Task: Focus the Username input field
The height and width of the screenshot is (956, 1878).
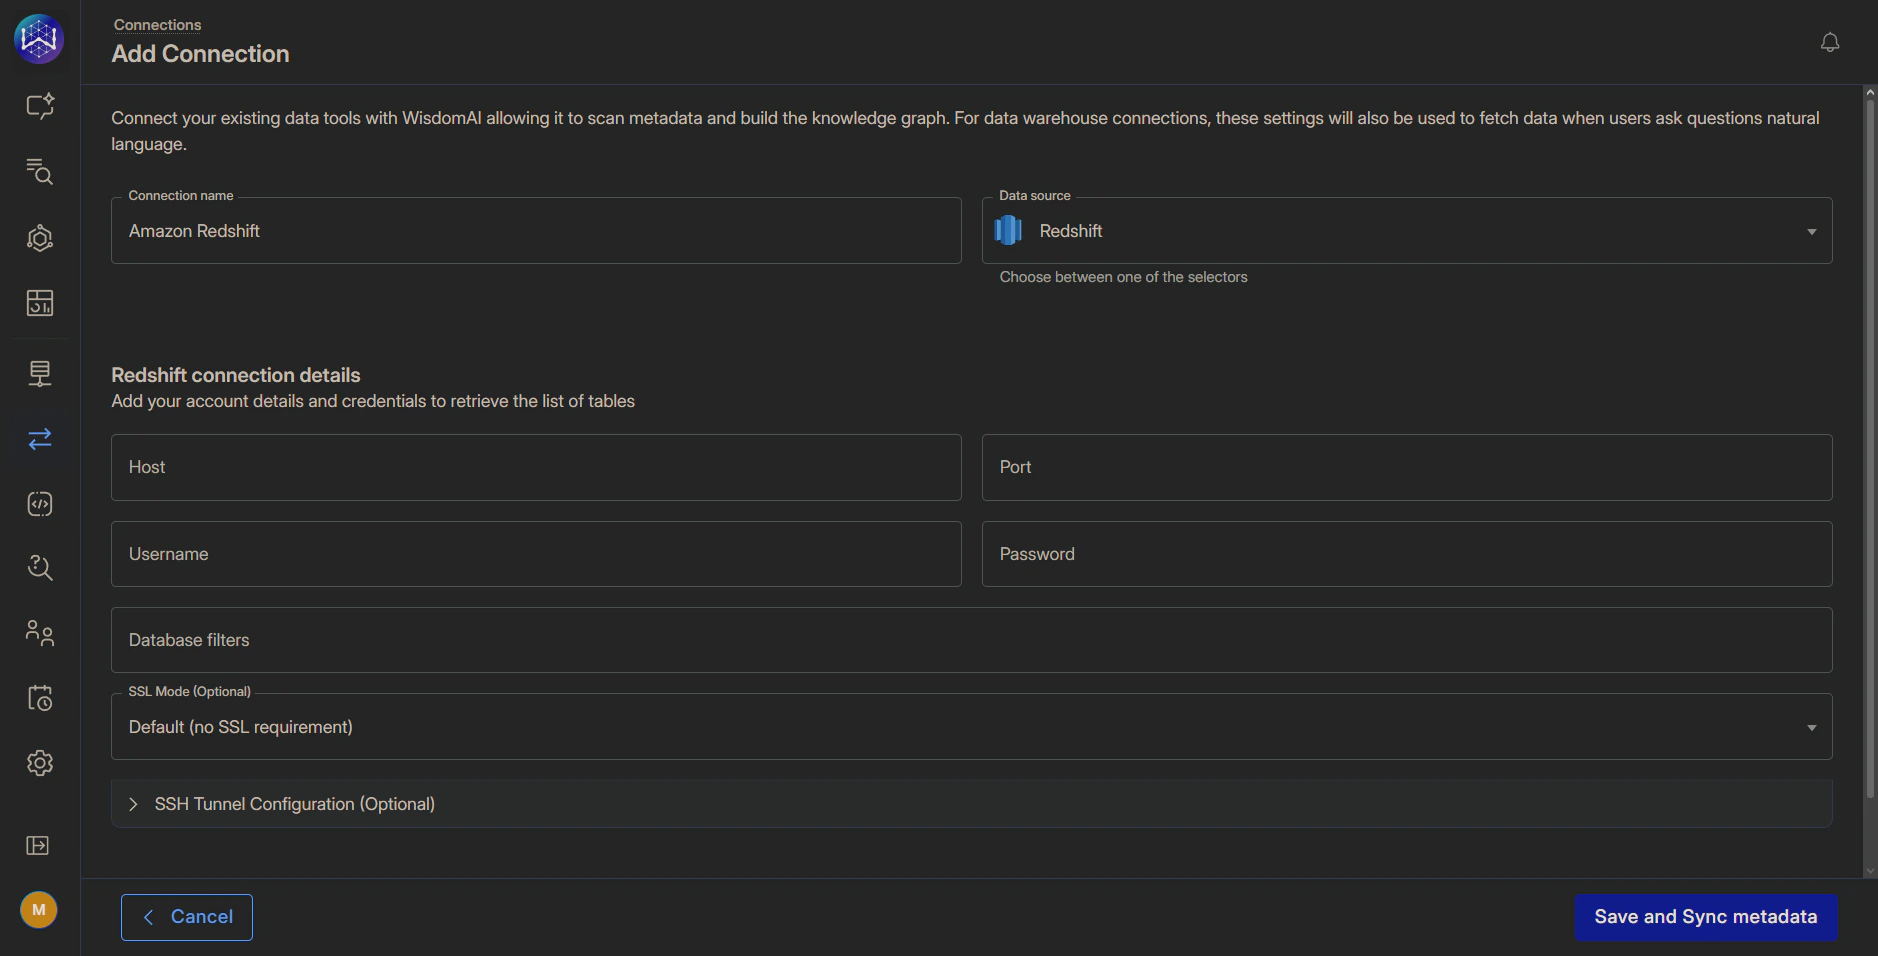Action: coord(536,554)
